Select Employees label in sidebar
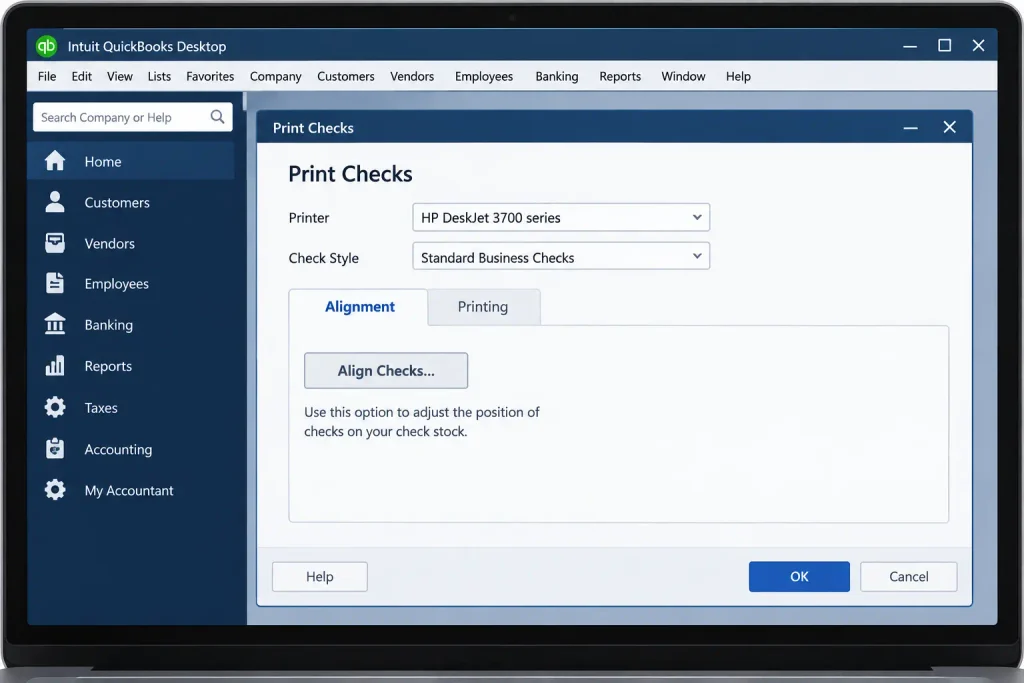Image resolution: width=1024 pixels, height=683 pixels. point(116,284)
